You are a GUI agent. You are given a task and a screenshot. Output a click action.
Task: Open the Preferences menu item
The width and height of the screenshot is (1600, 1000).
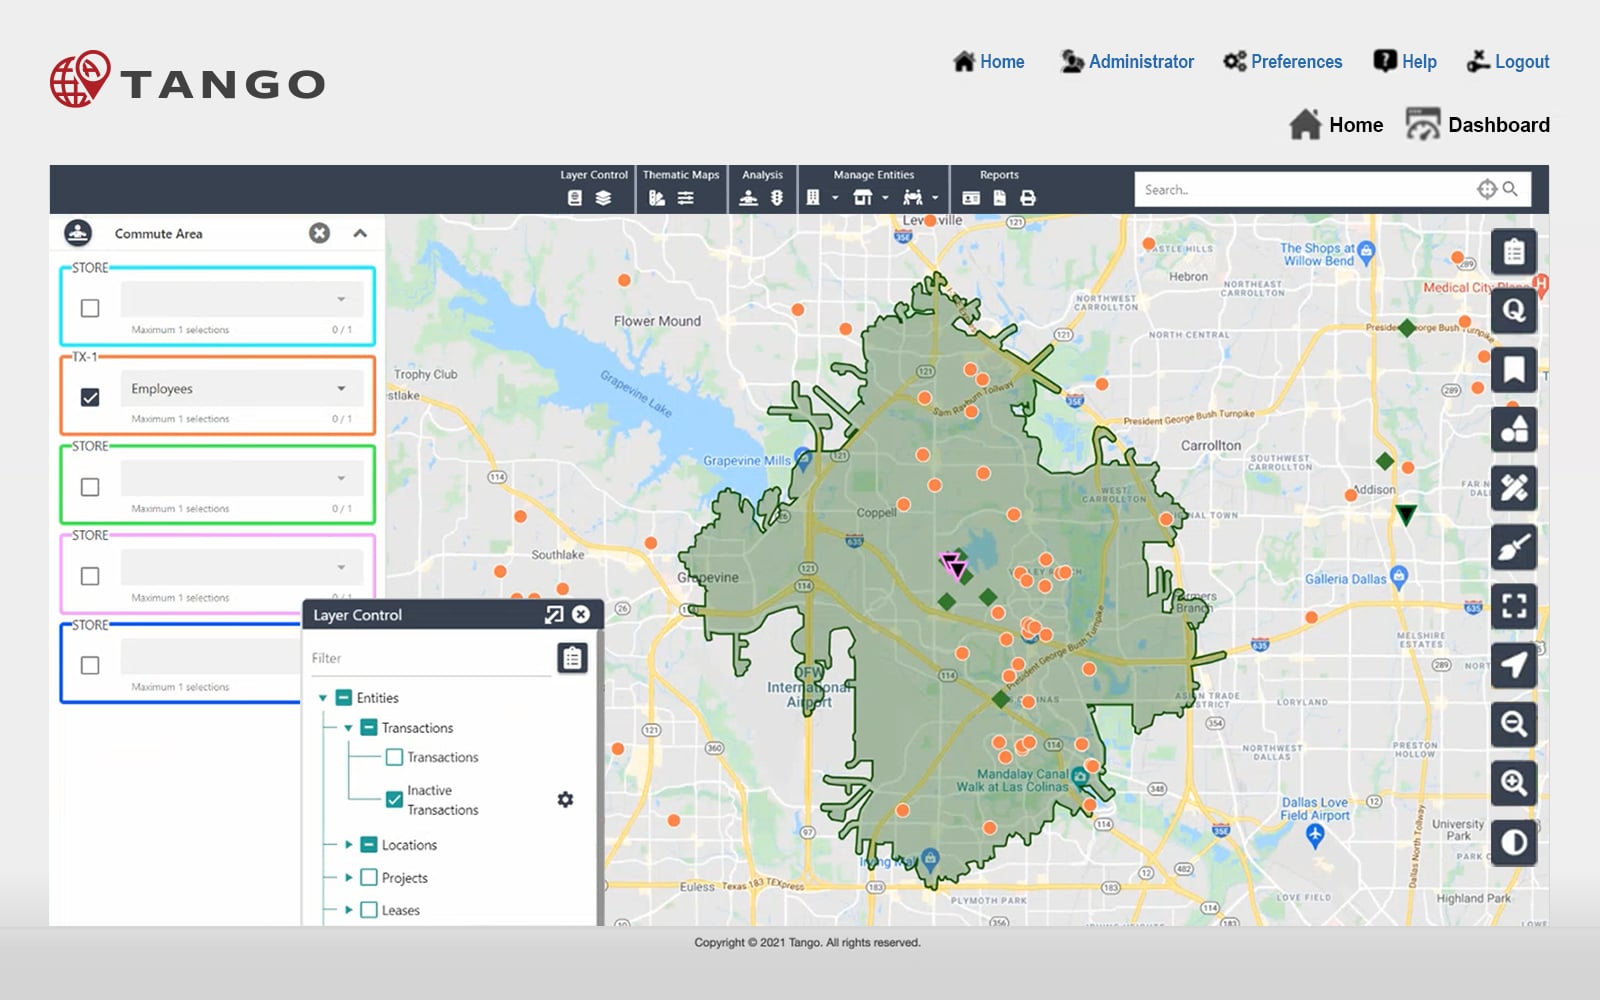(1283, 62)
